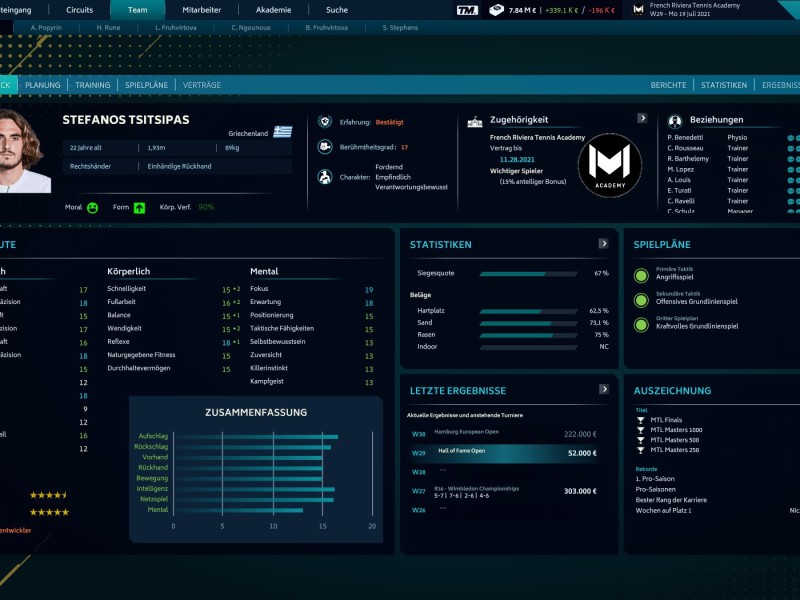Switch to the Mitarbeiter menu
The image size is (800, 600).
point(203,10)
